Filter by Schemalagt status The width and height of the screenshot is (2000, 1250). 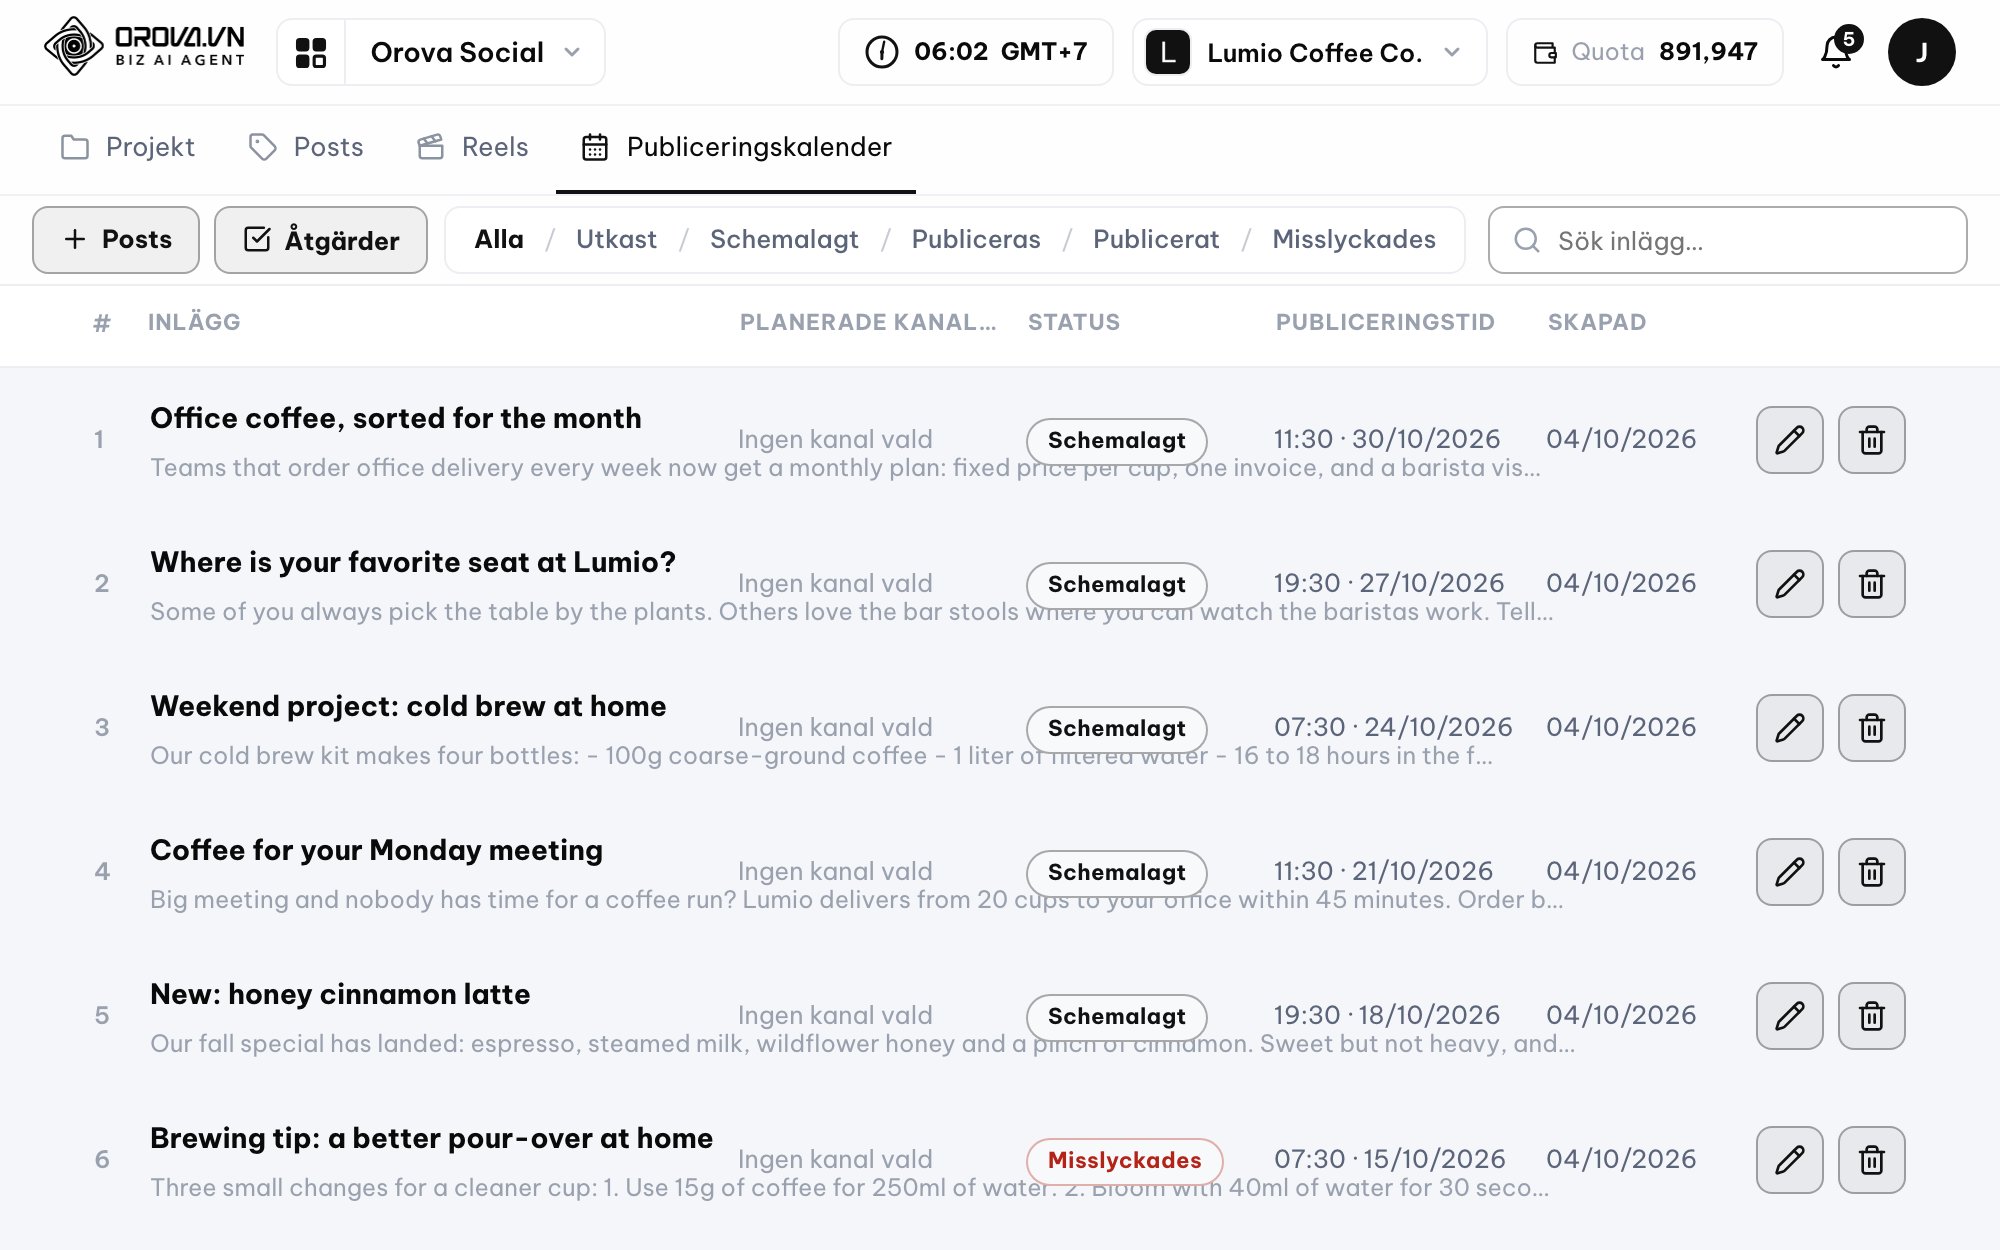click(x=784, y=240)
